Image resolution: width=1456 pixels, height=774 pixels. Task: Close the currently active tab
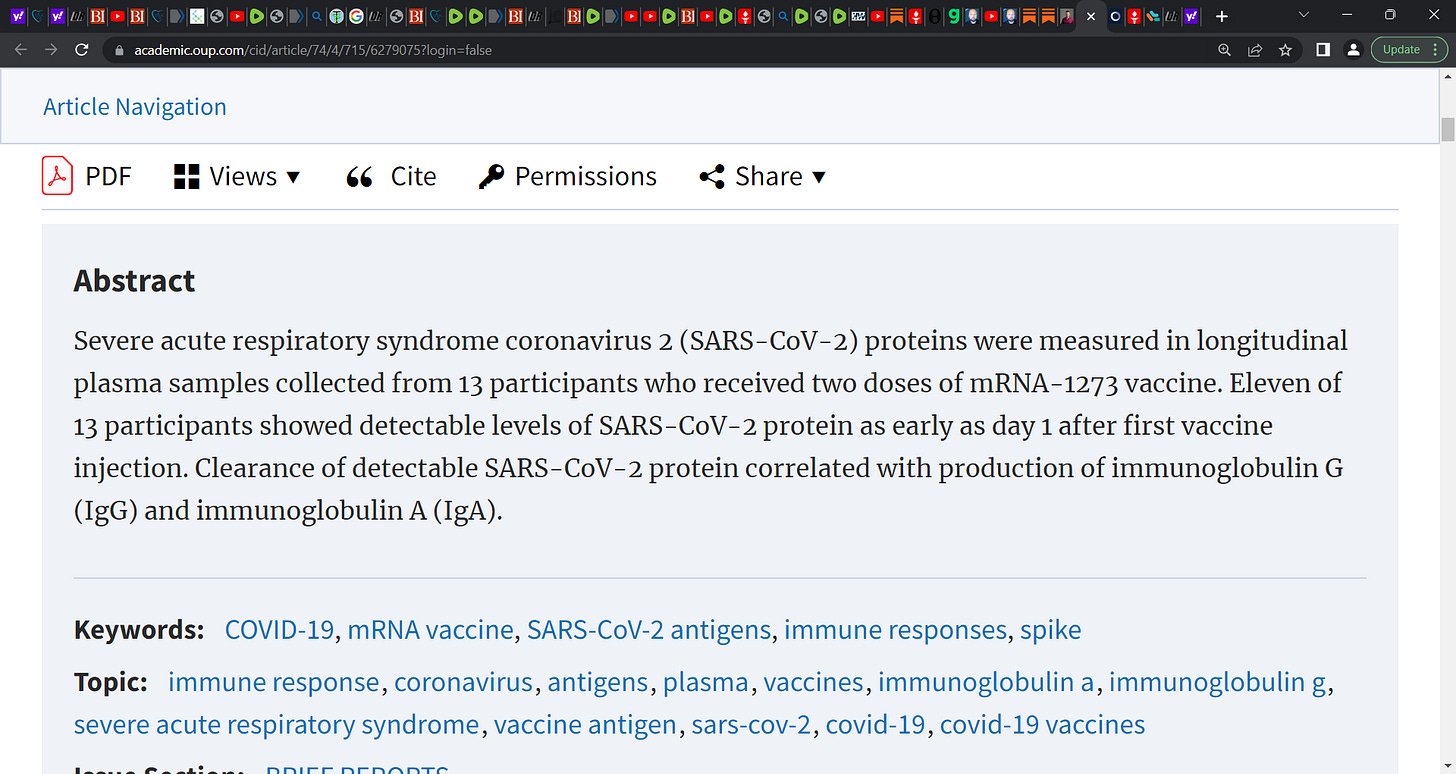click(x=1091, y=16)
